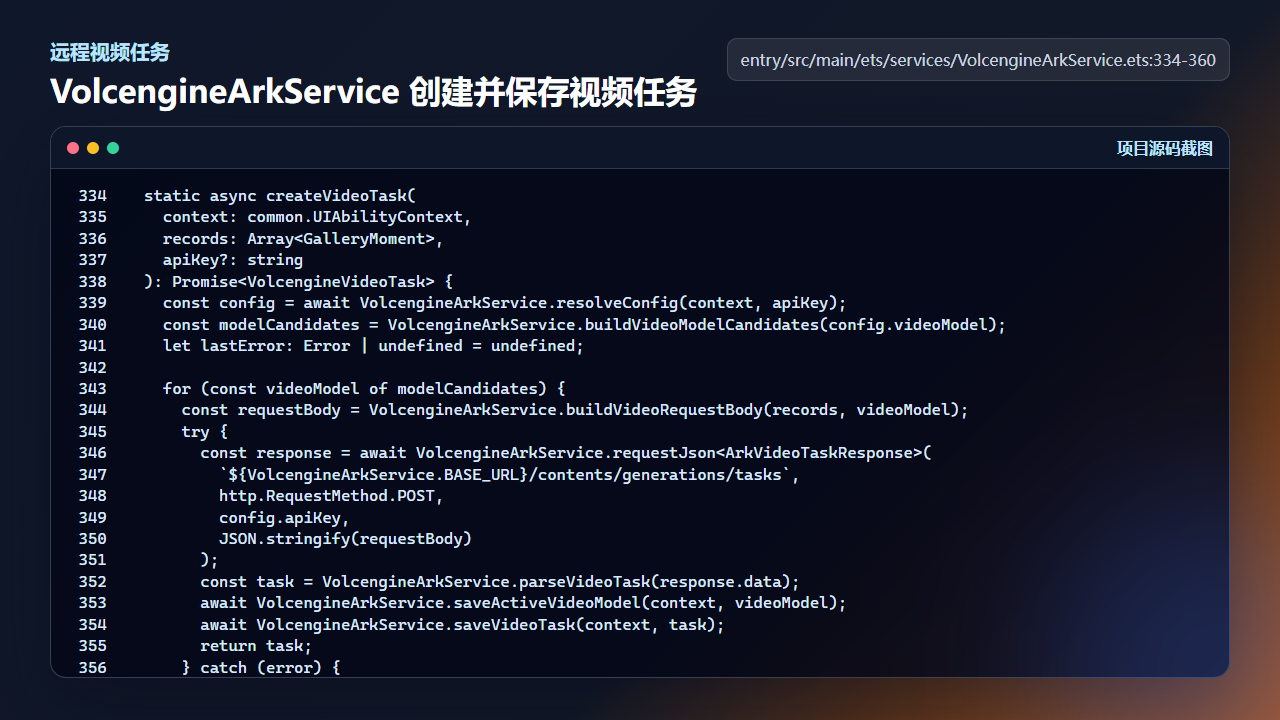Click 'const requestBody' buildVideoRequestBody line
The image size is (1280, 720).
[x=575, y=410]
